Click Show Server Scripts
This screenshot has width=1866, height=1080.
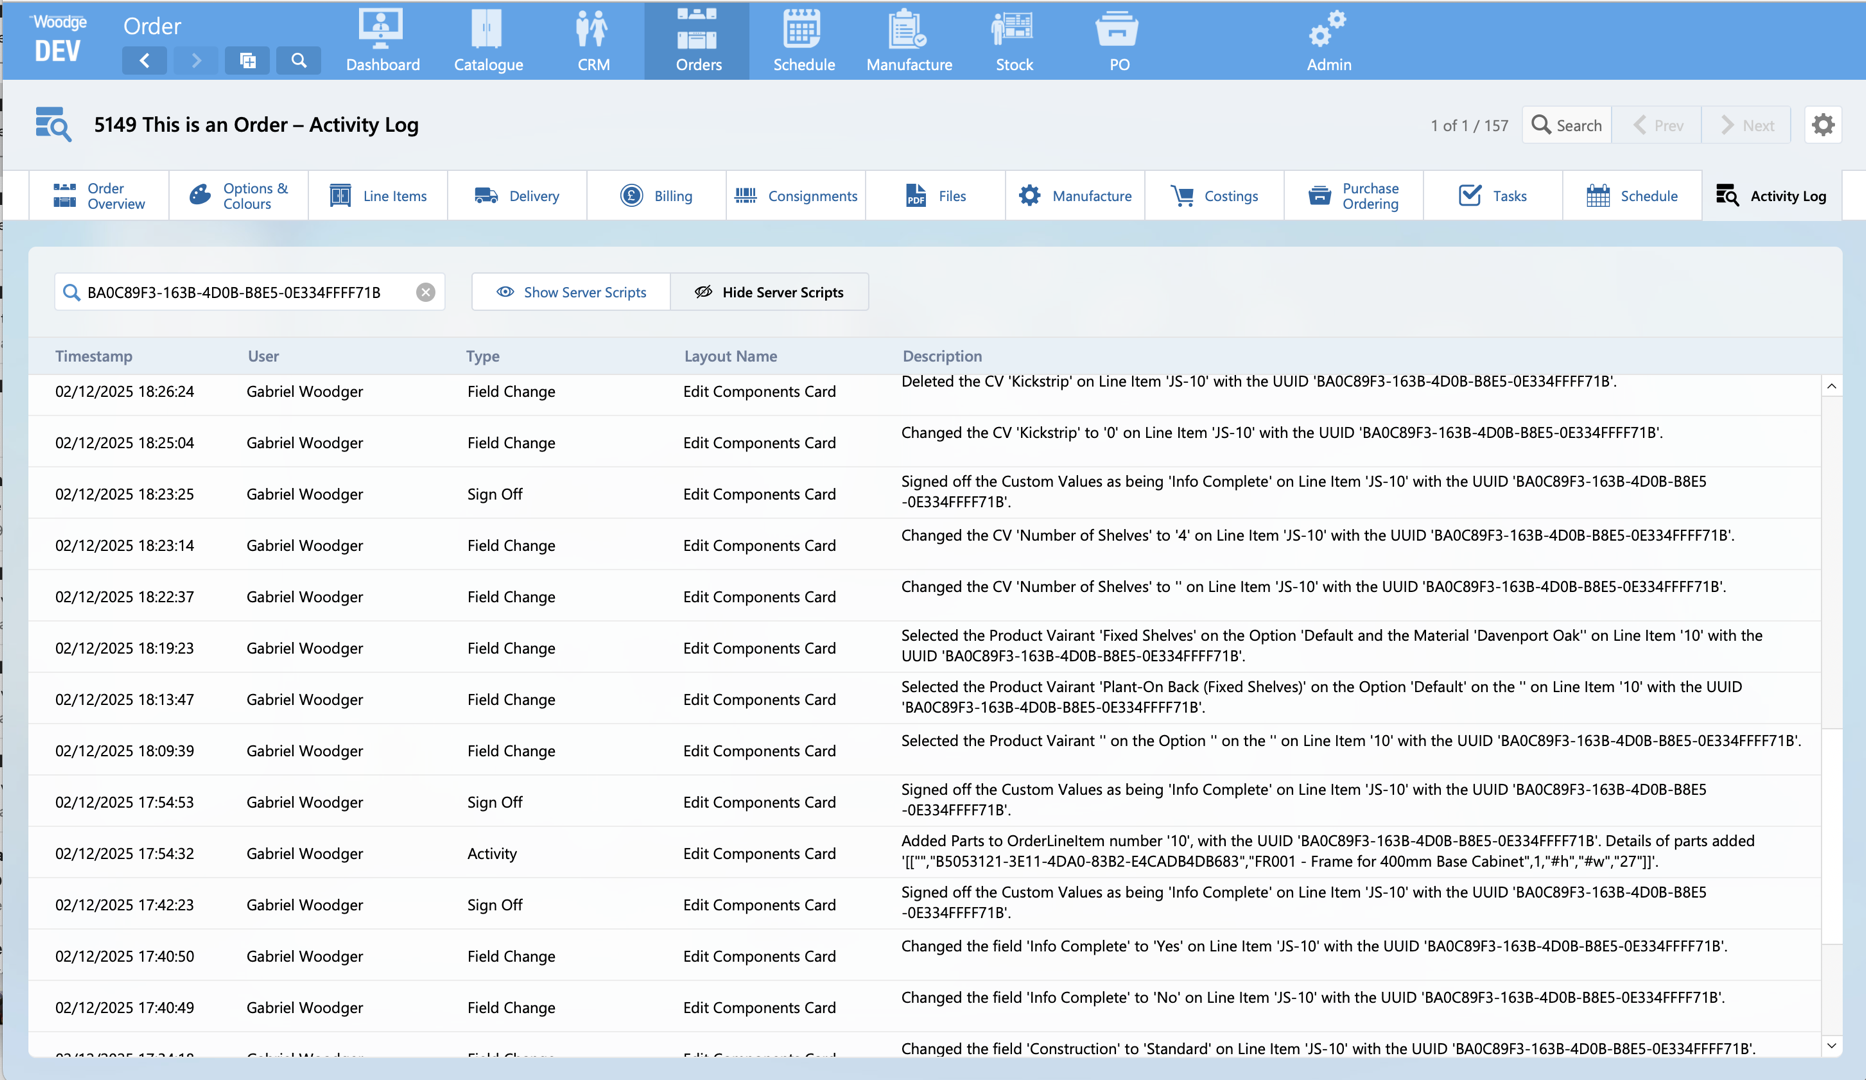coord(571,292)
